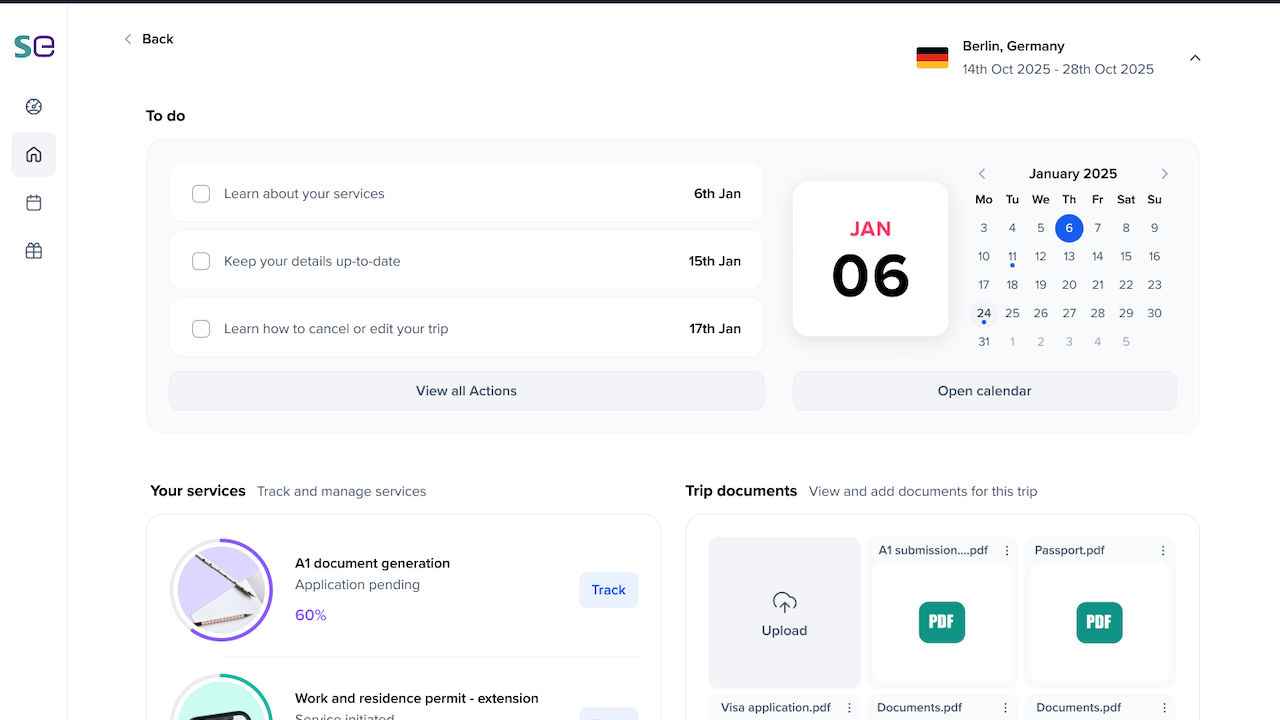This screenshot has height=720, width=1280.
Task: Collapse the Berlin, Germany trip selector chevron
Action: click(x=1195, y=58)
